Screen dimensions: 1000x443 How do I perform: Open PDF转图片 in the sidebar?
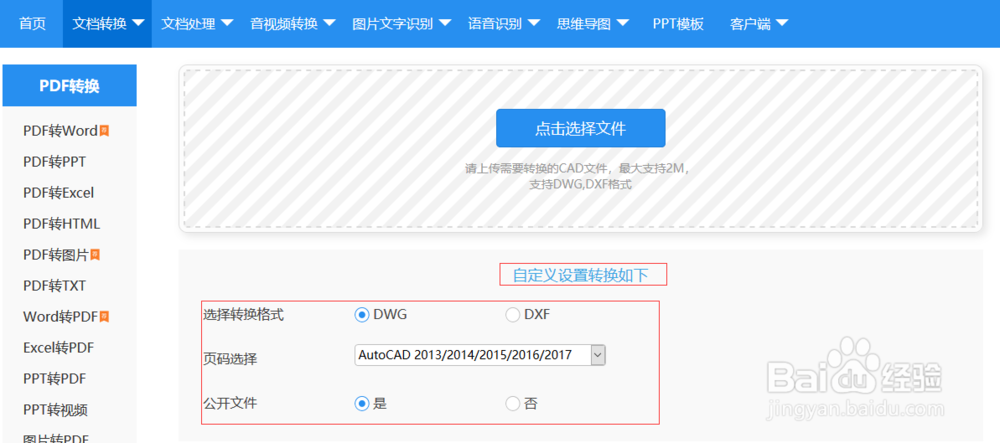[55, 255]
